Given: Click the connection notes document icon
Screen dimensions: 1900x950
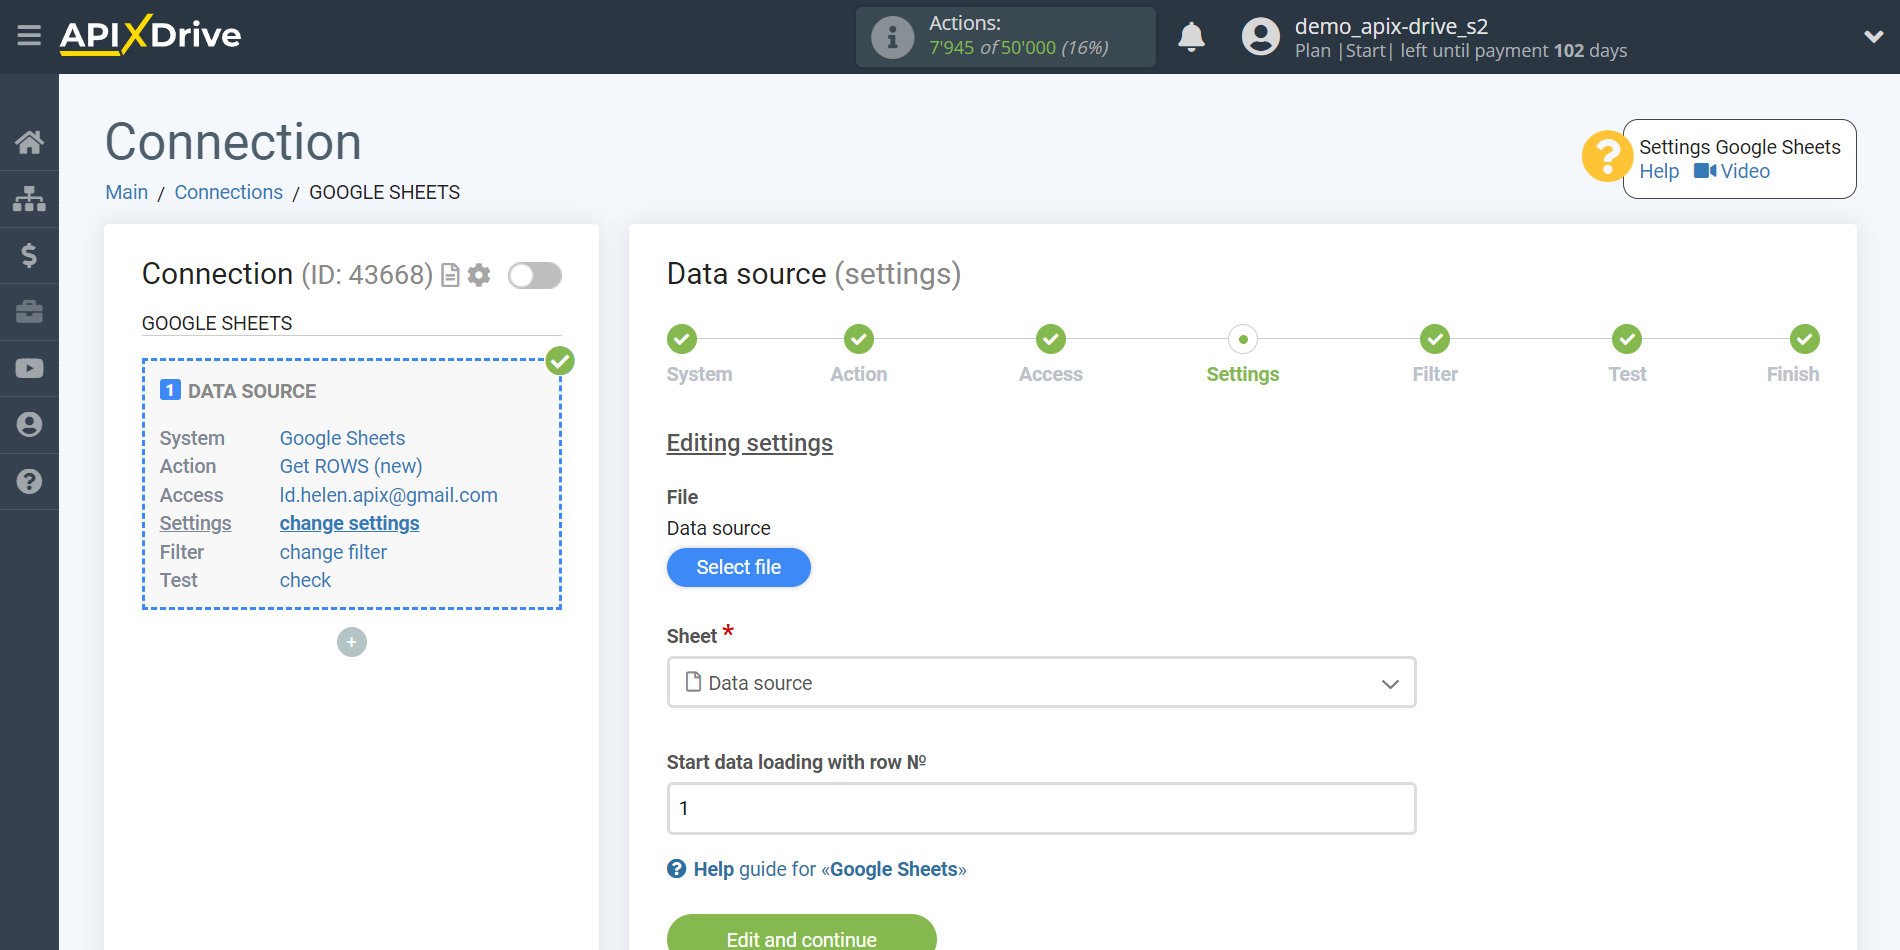Looking at the screenshot, I should click(x=450, y=275).
